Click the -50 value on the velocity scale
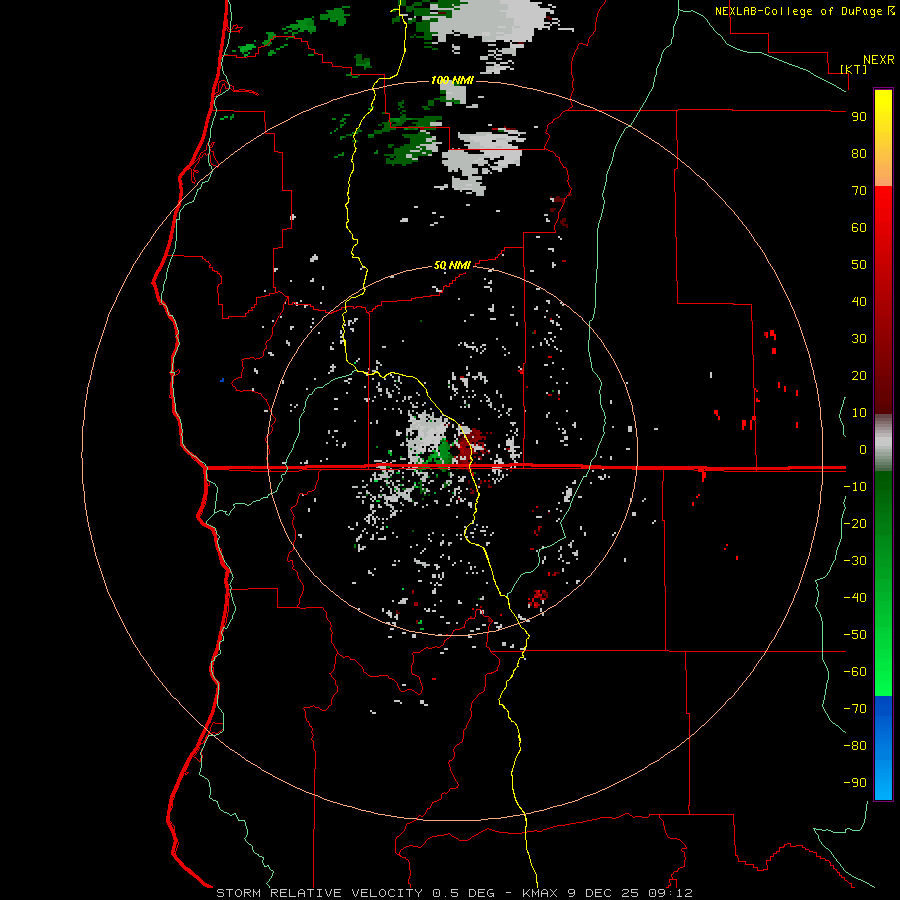 pos(855,635)
